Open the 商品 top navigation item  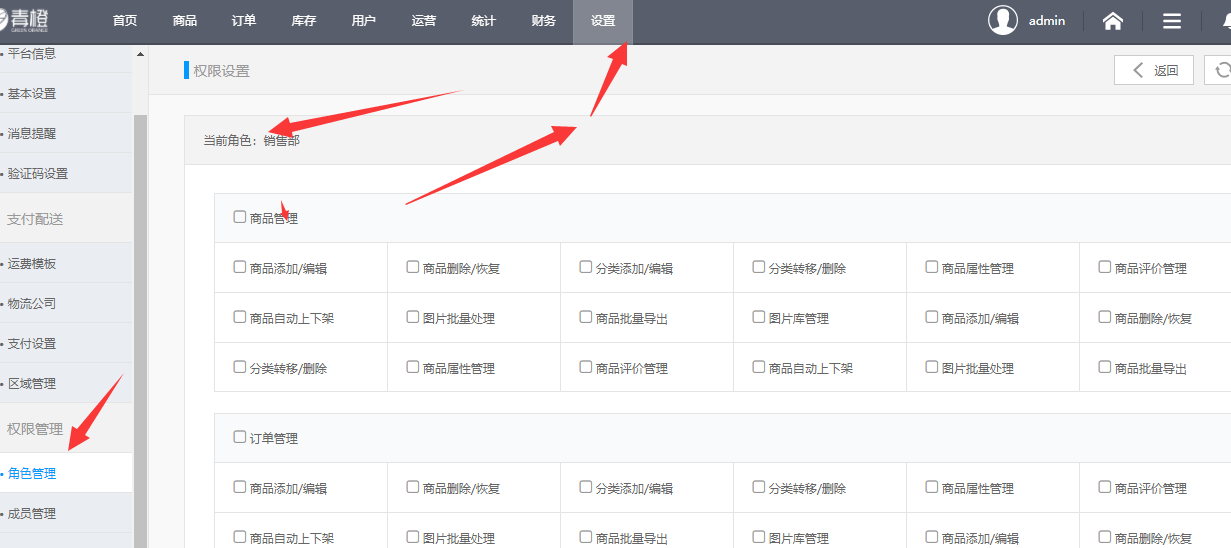pos(185,21)
